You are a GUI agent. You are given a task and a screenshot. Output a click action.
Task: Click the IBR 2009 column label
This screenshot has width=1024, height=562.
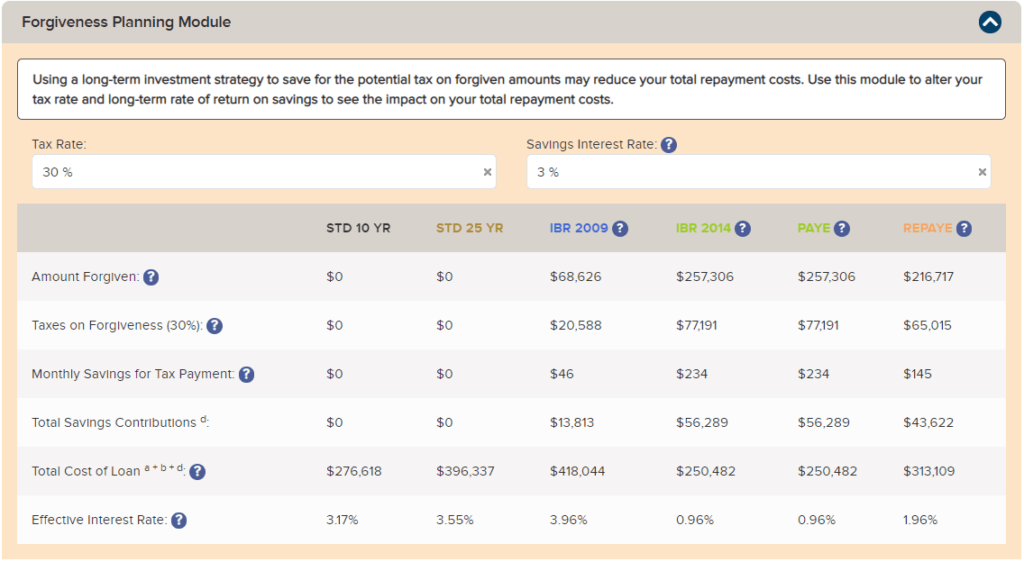tap(578, 228)
